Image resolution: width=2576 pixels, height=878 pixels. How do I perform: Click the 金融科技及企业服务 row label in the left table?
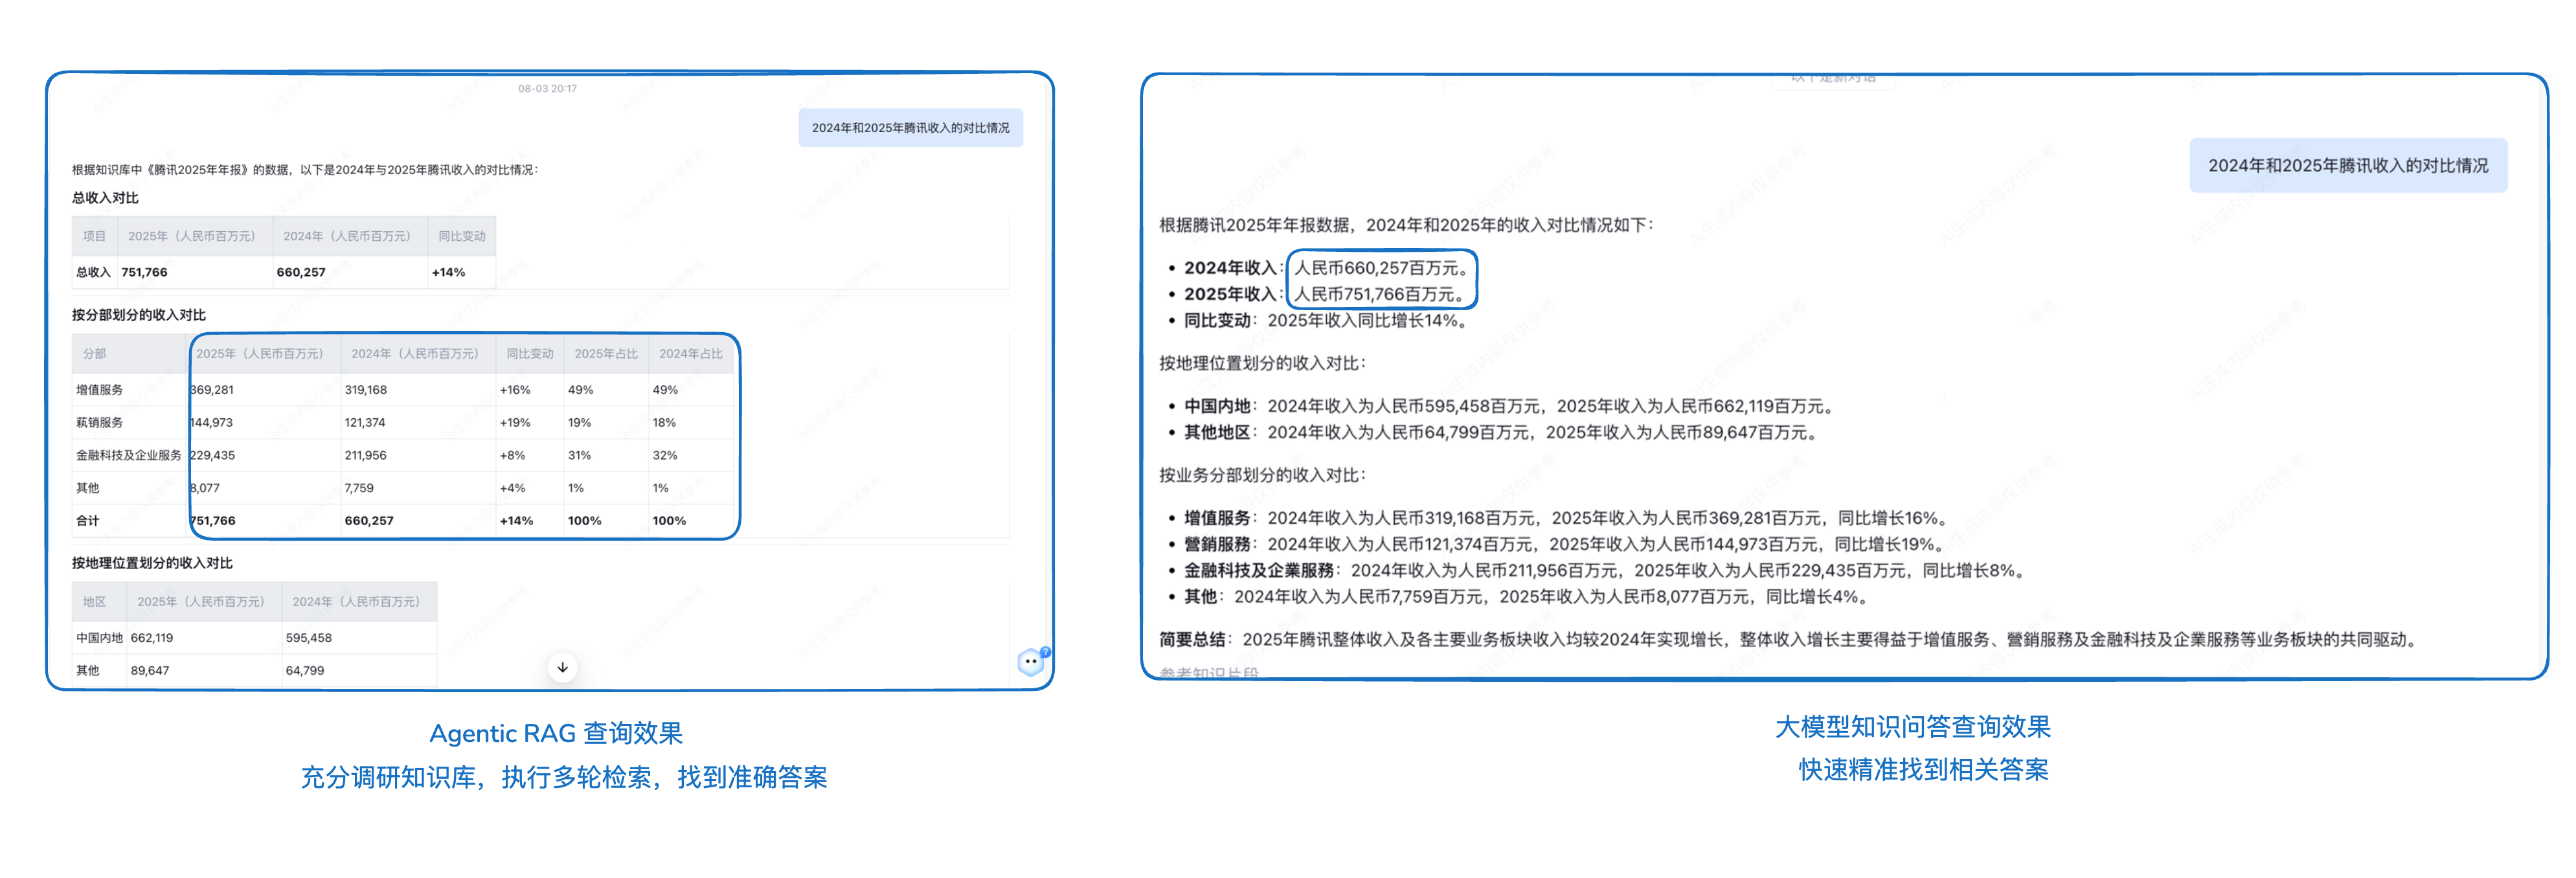pyautogui.click(x=129, y=455)
